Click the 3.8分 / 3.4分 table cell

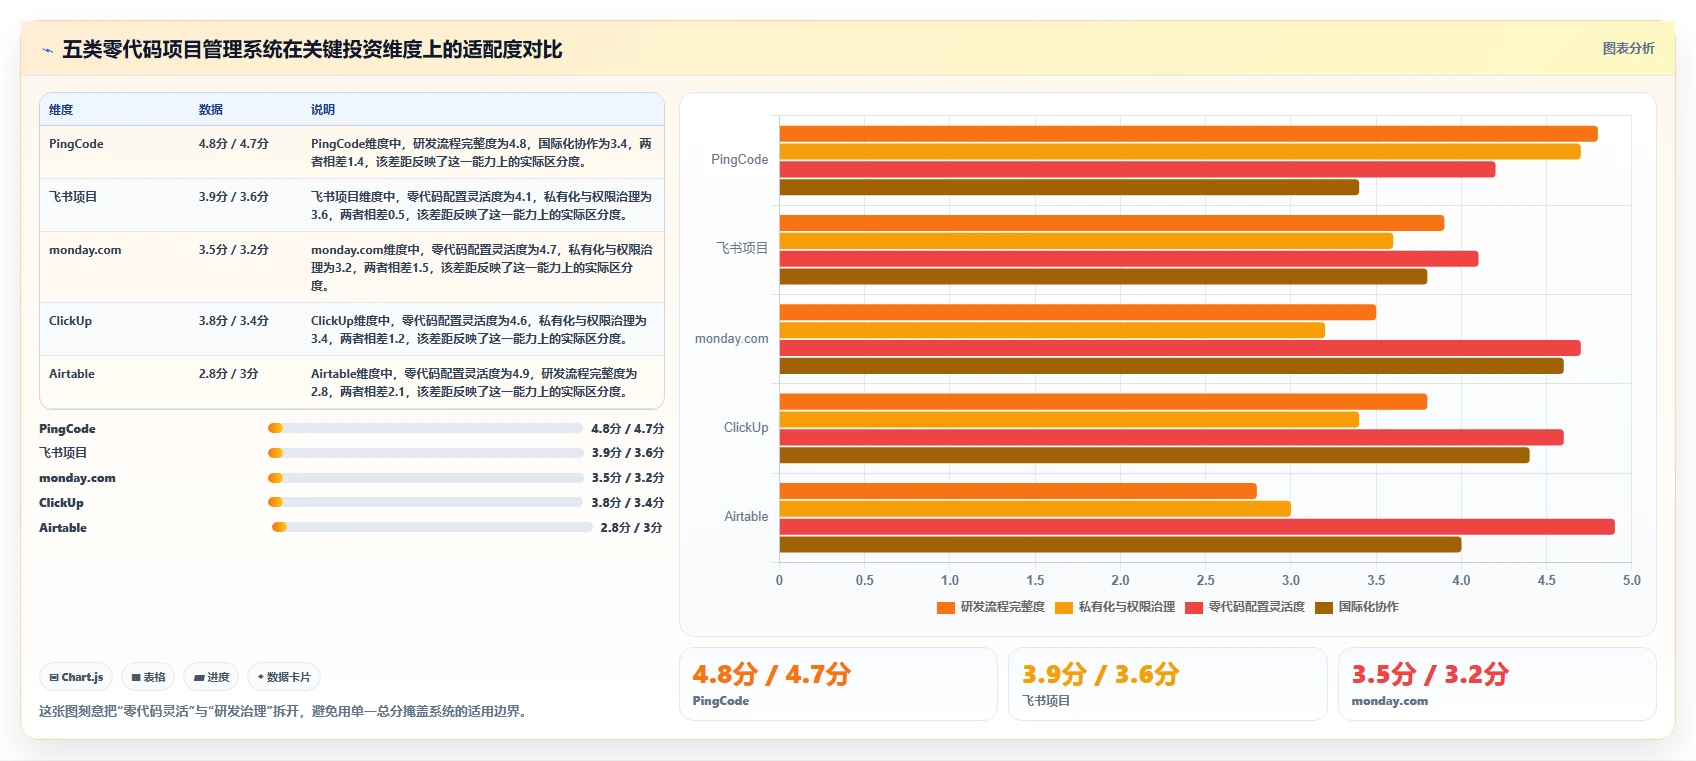point(233,321)
